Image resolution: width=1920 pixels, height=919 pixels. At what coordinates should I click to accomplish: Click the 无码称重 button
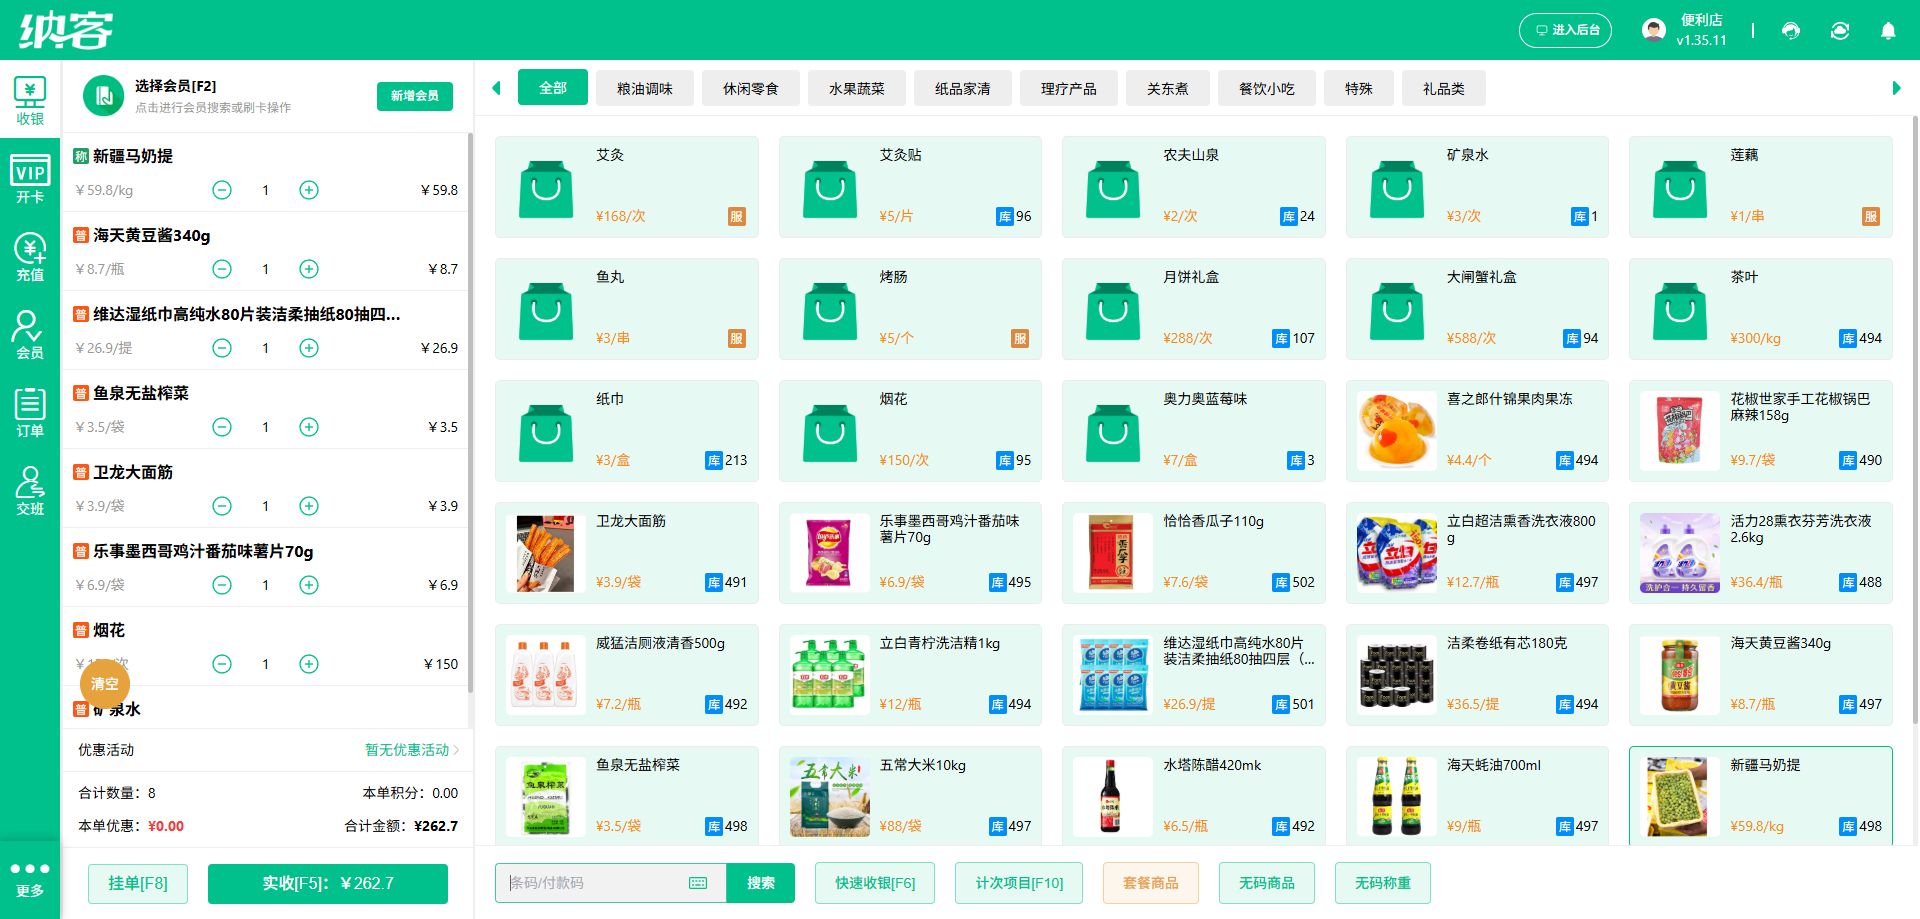(x=1383, y=883)
